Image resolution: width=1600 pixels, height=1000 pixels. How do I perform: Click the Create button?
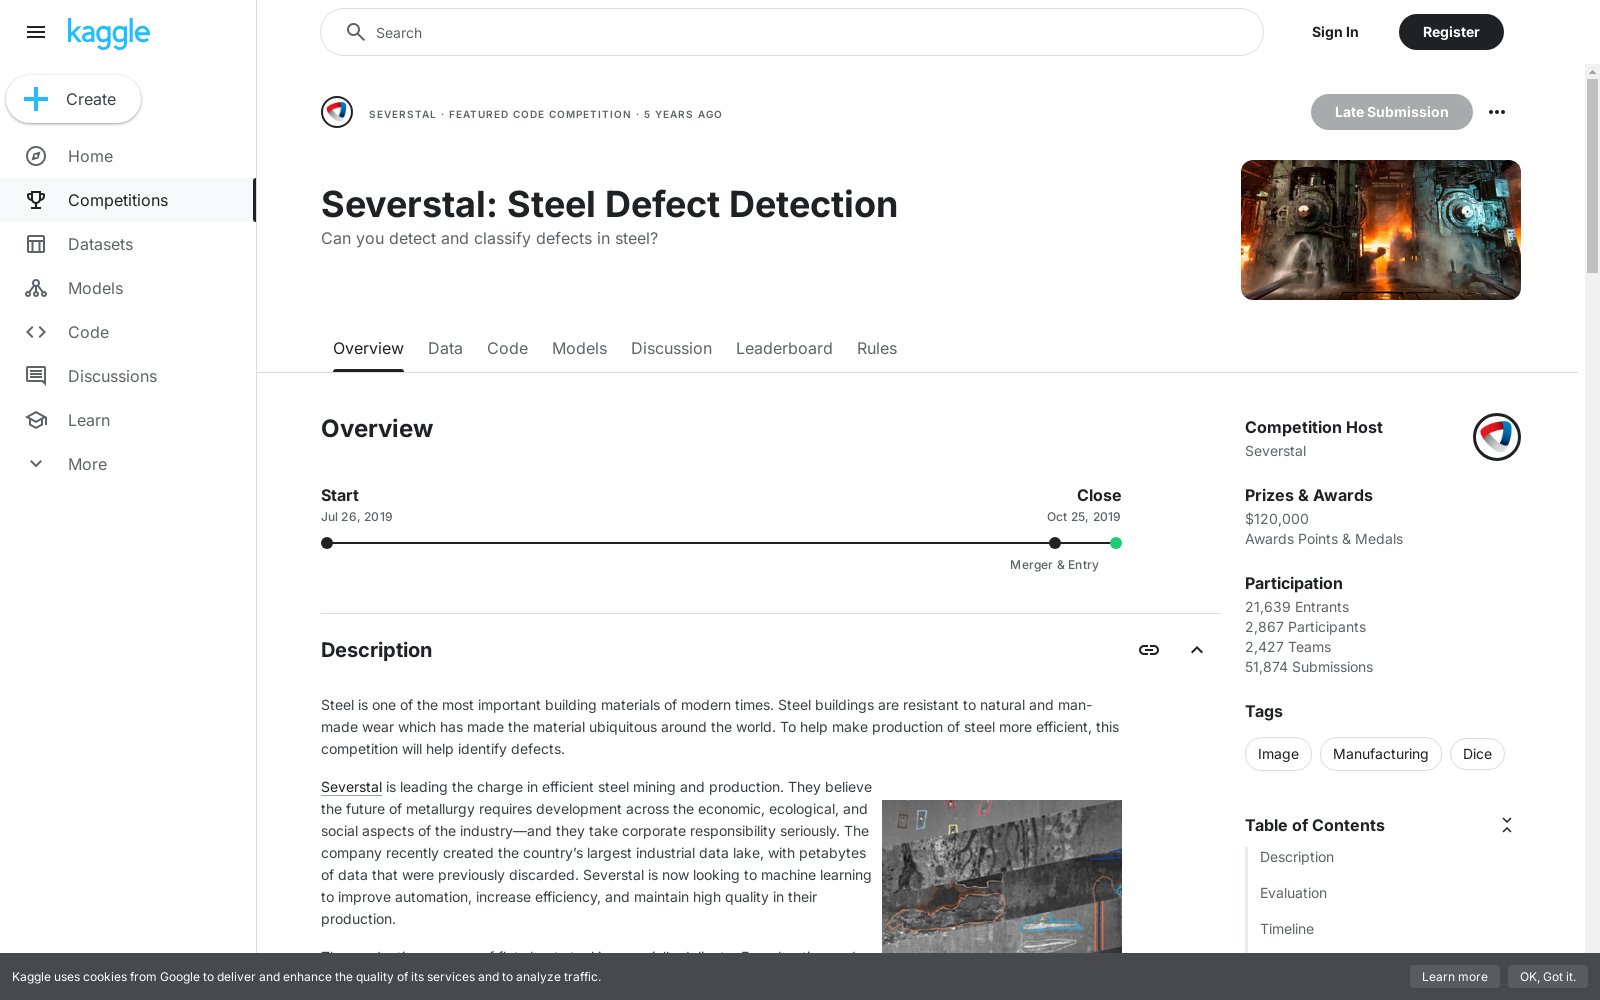pos(73,99)
